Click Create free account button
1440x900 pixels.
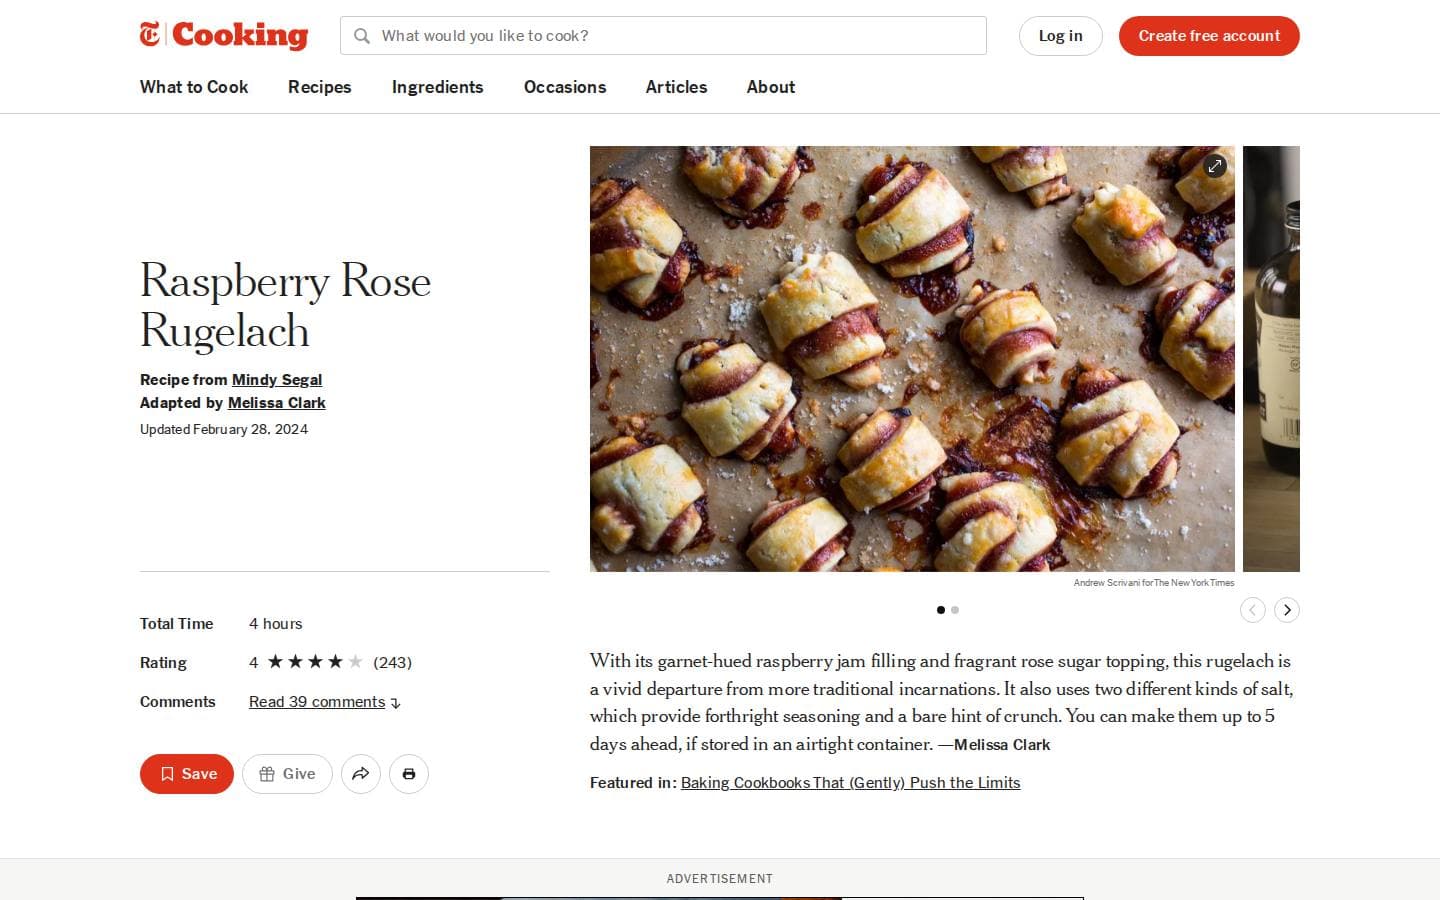tap(1209, 36)
